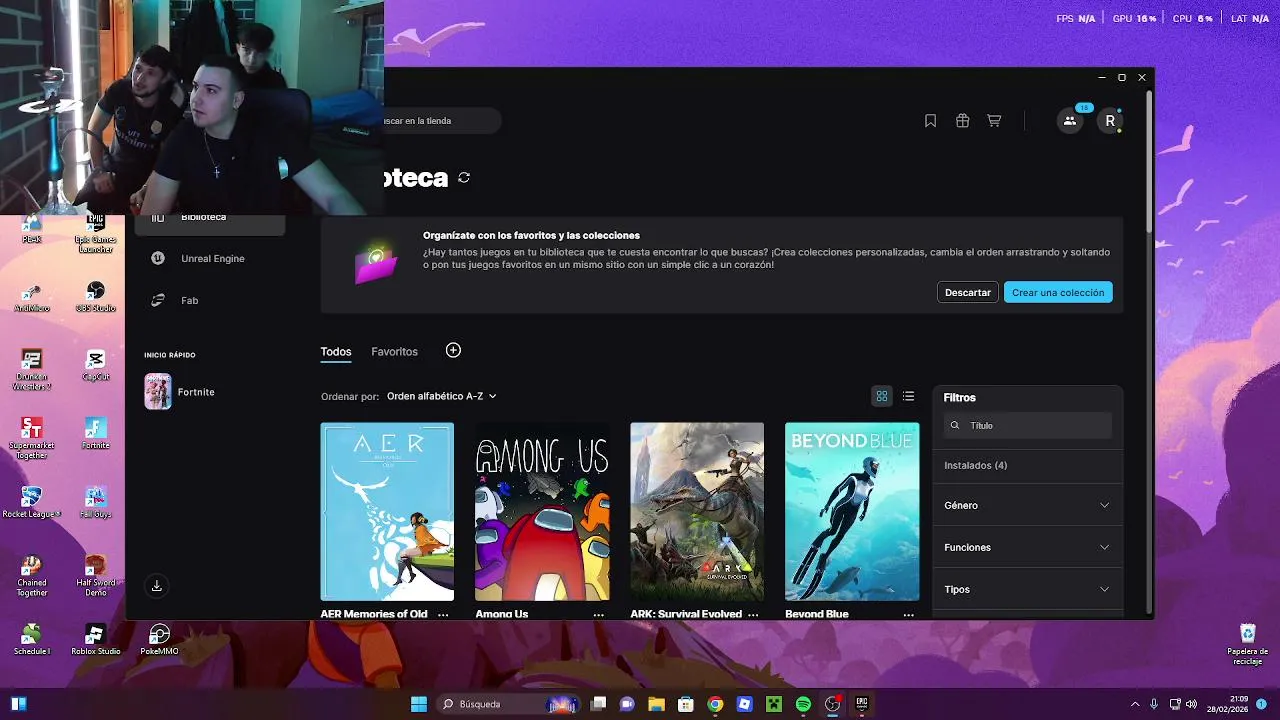
Task: Open Spotify from the taskbar
Action: (803, 704)
